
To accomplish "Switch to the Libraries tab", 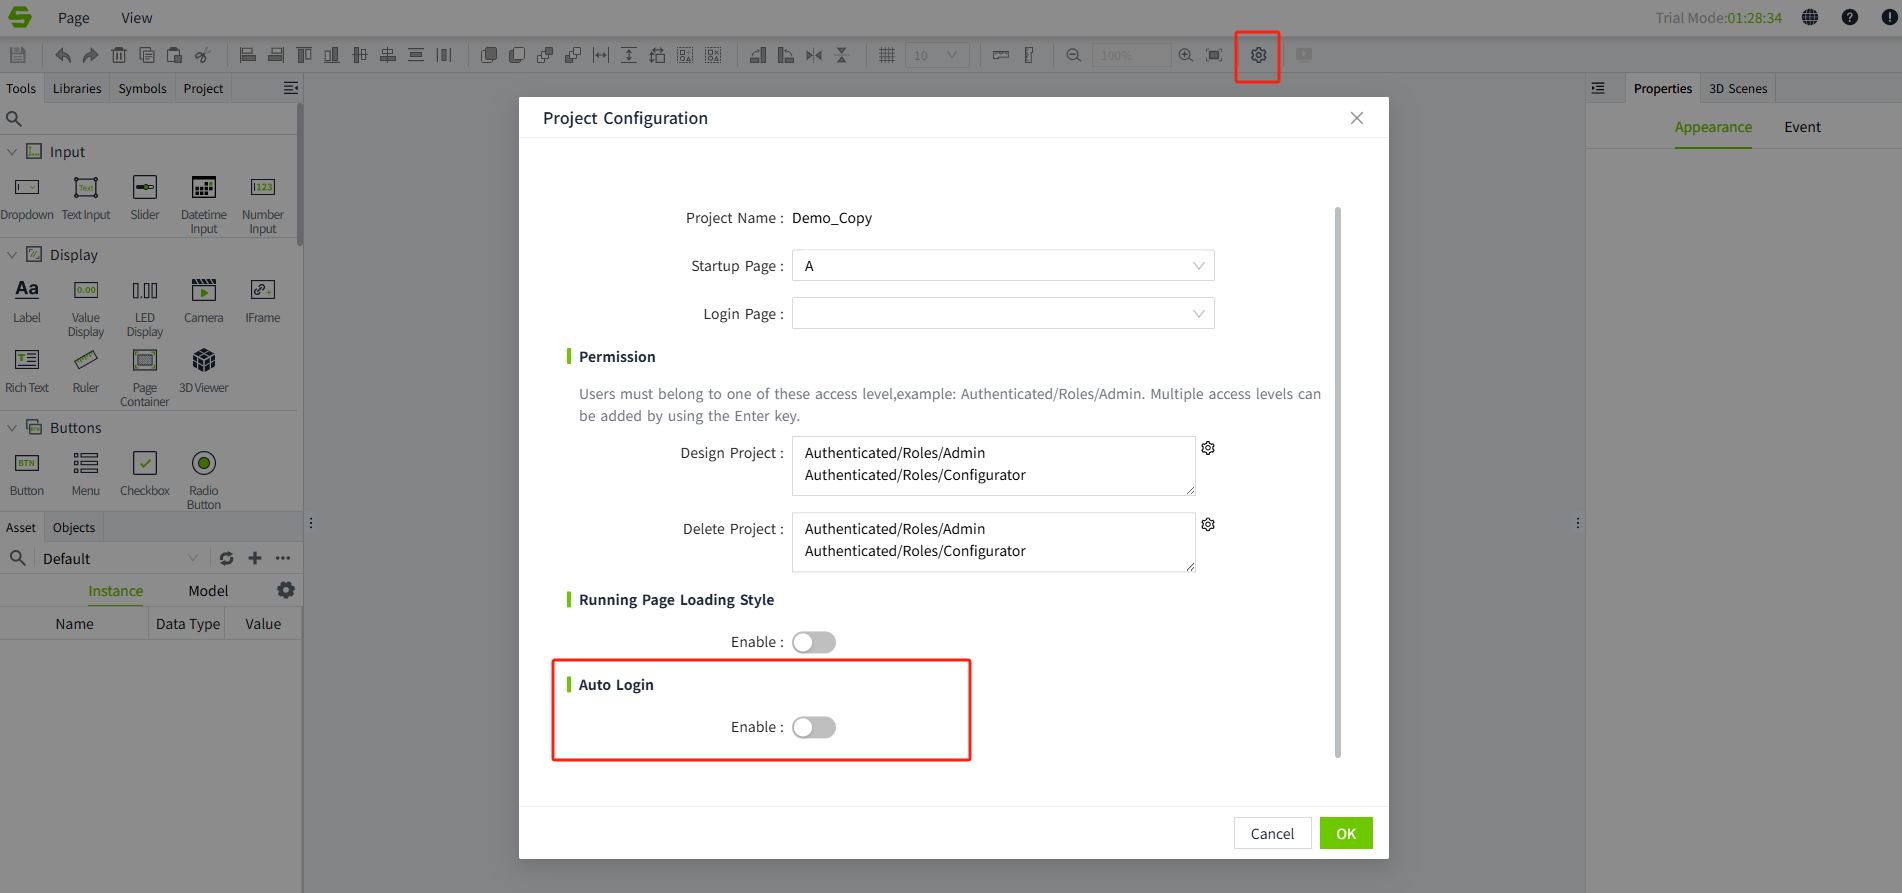I will pos(77,89).
